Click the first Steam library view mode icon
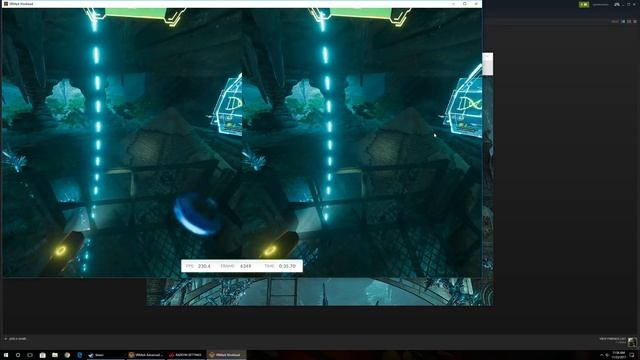The width and height of the screenshot is (640, 360). (x=623, y=21)
